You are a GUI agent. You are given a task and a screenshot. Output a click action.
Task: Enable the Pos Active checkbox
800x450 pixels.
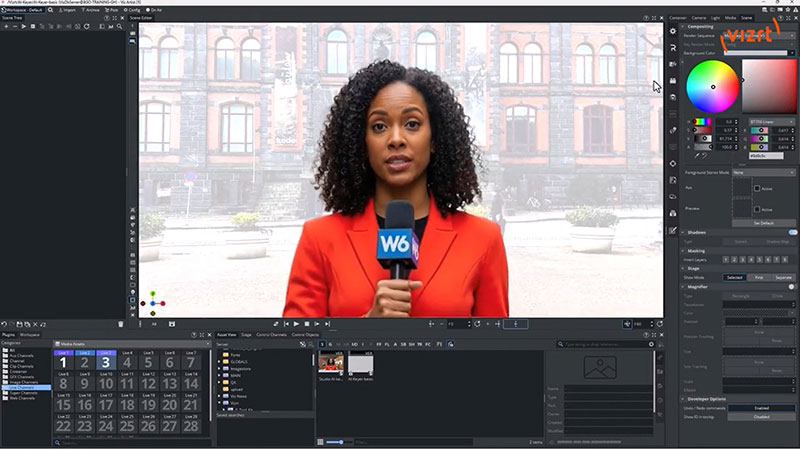point(757,188)
